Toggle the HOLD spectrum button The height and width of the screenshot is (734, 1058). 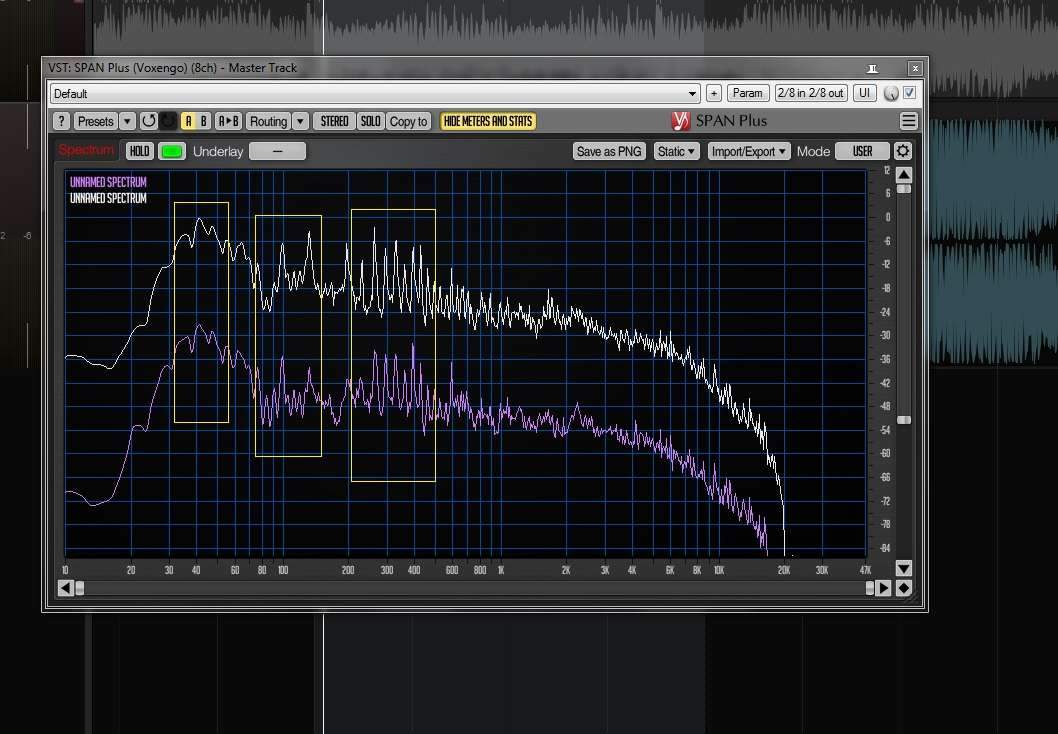[139, 151]
